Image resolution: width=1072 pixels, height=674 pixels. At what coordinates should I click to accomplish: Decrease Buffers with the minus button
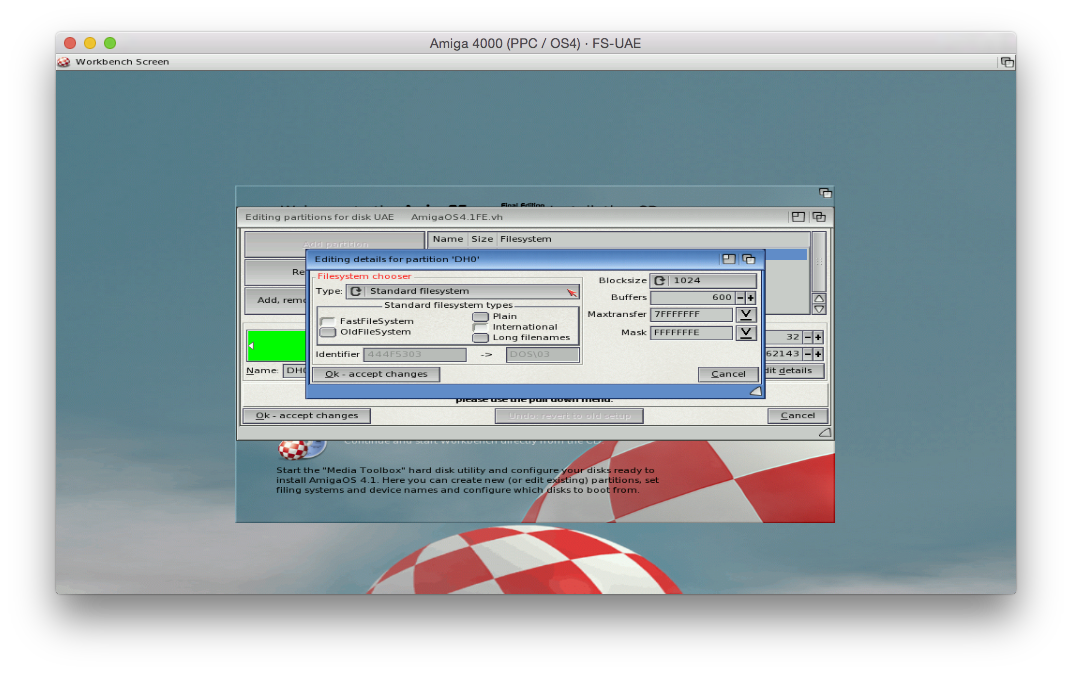740,298
